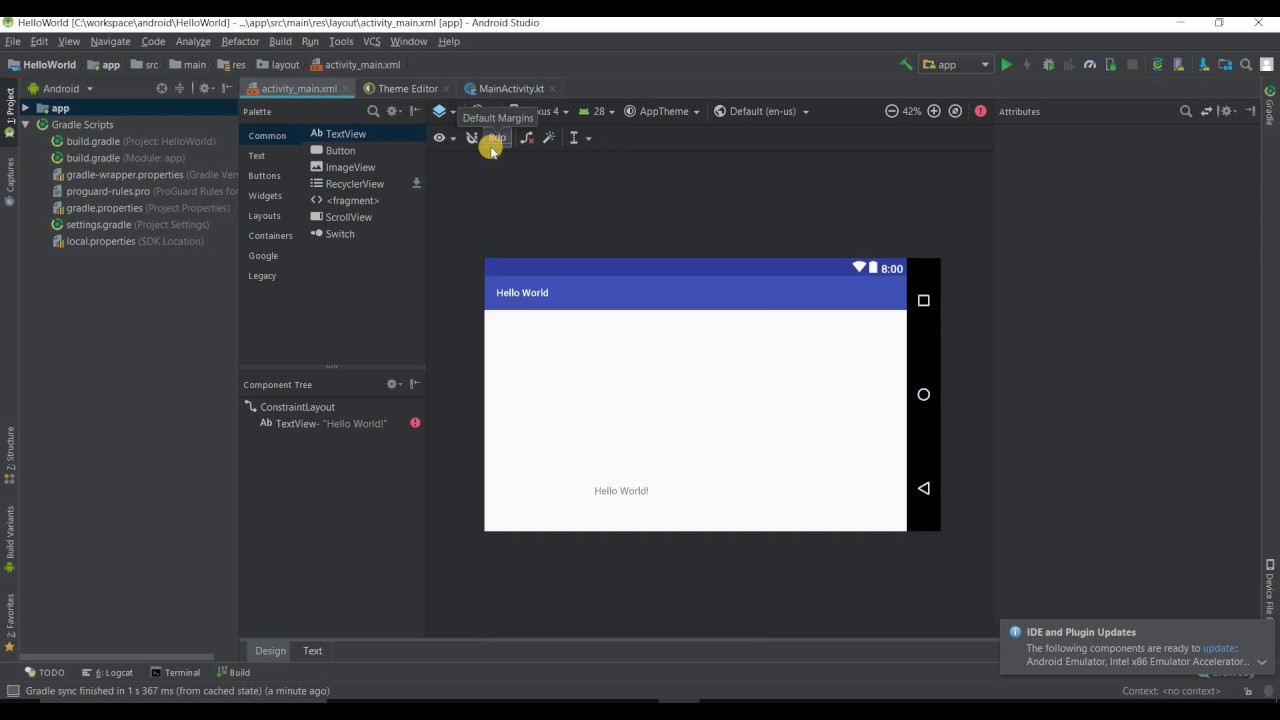Open the TODO tool window

(x=45, y=673)
